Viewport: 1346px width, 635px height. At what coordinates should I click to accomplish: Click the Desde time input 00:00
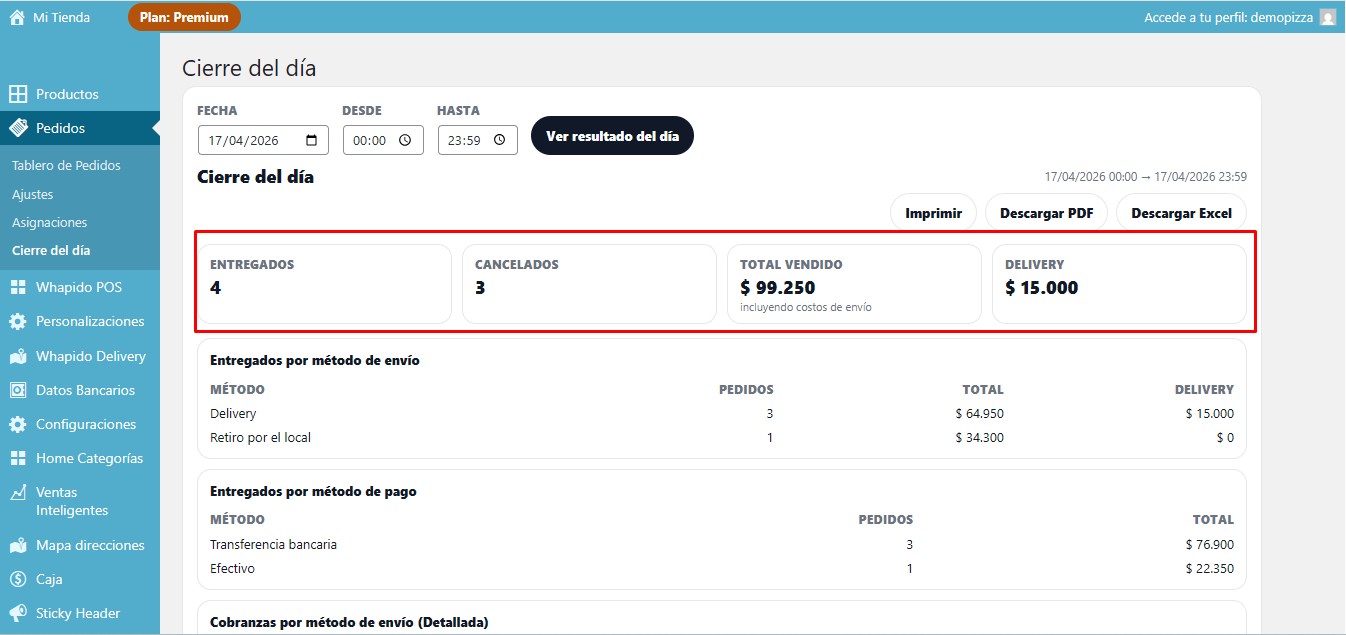(x=383, y=140)
